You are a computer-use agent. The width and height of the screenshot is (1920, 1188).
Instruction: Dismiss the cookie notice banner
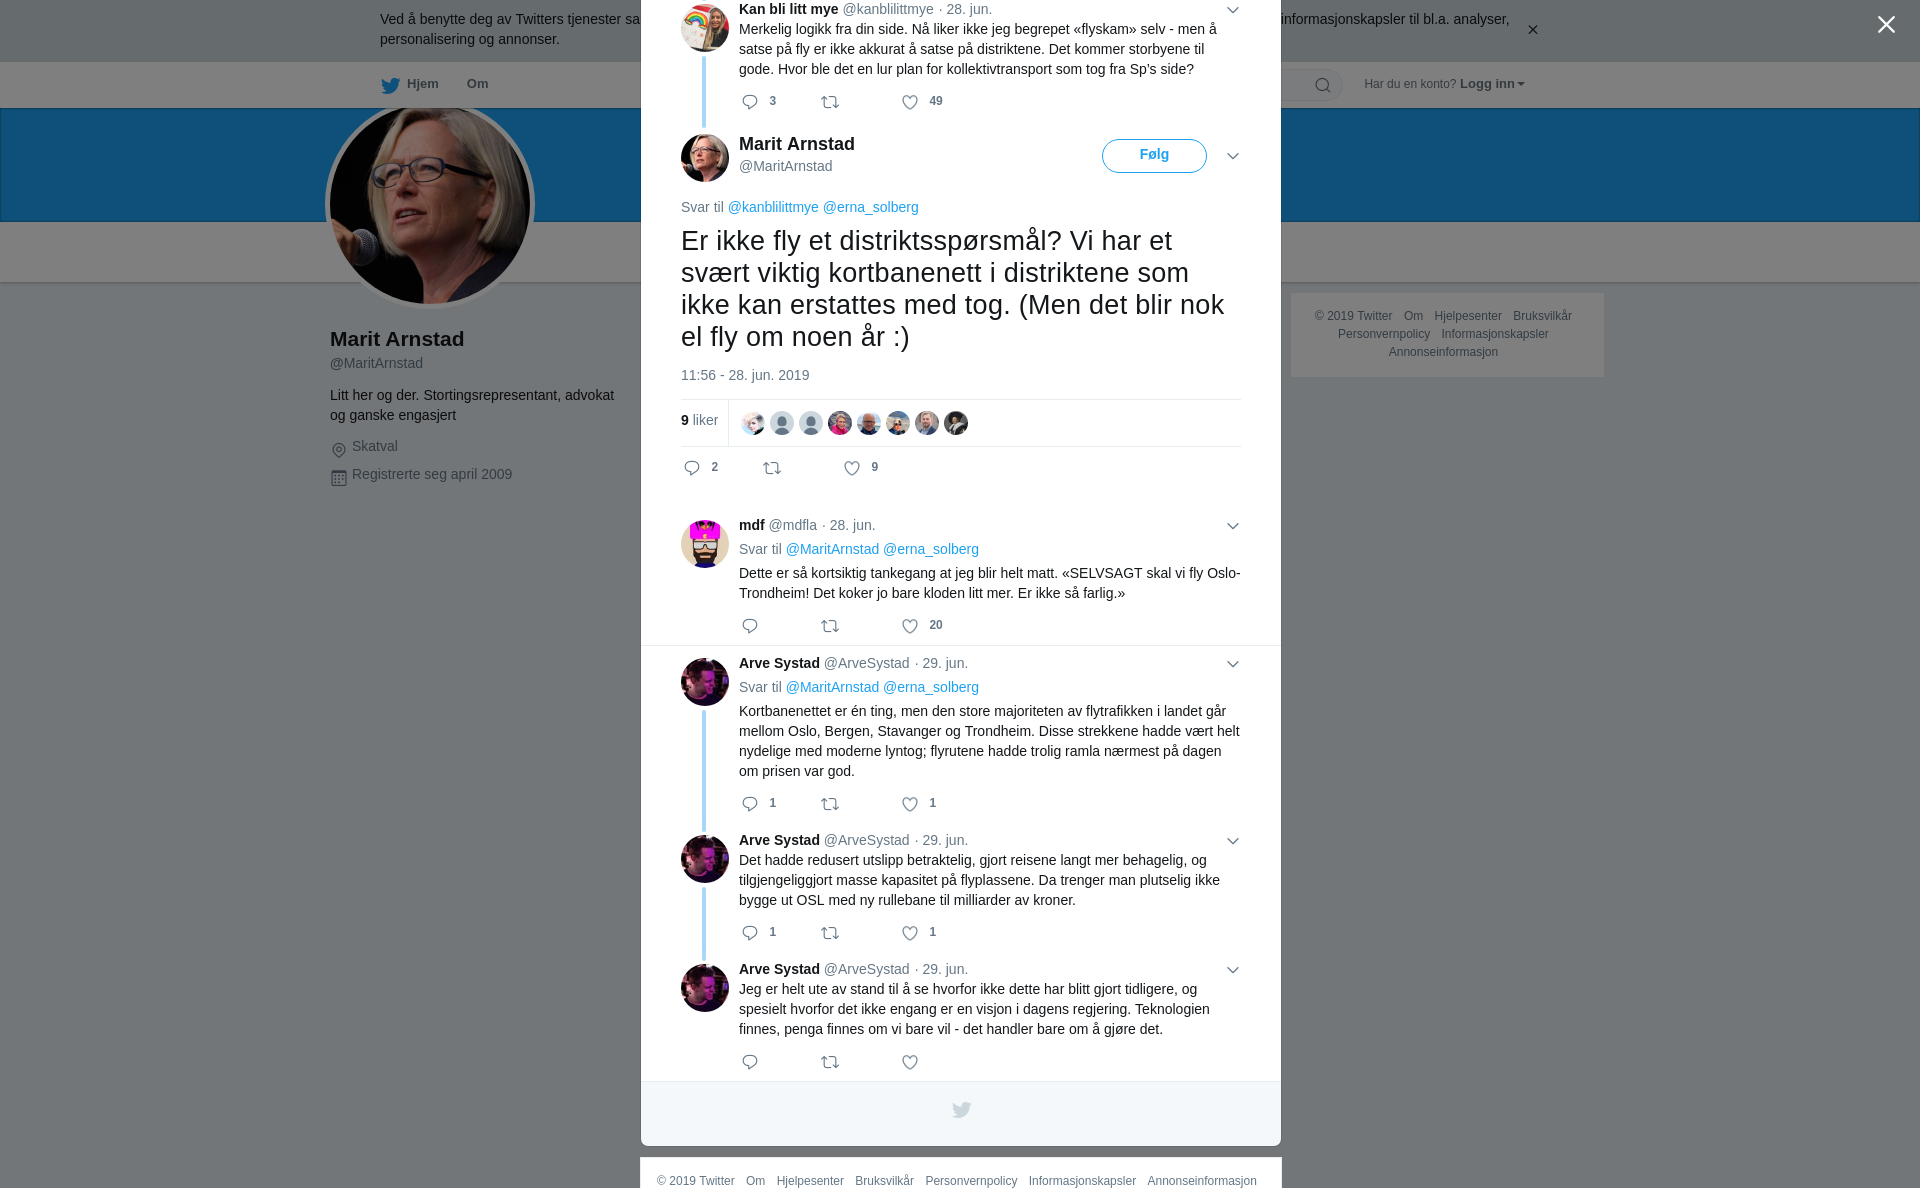pos(1532,30)
